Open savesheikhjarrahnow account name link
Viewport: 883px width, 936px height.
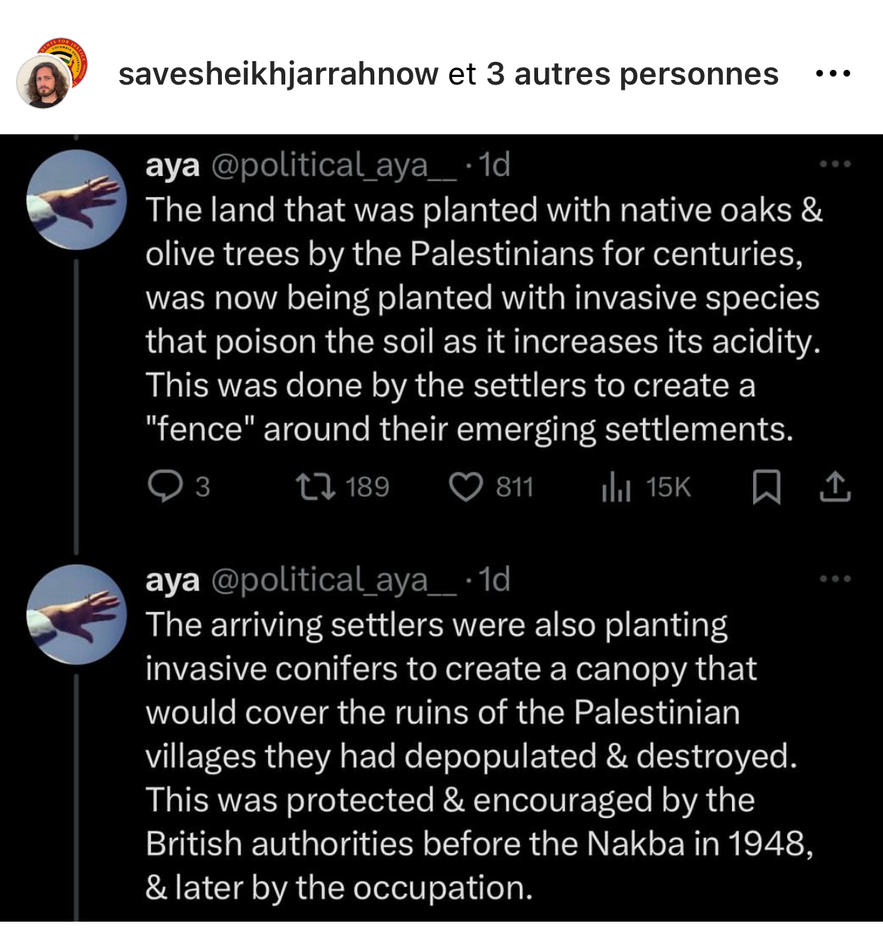pos(279,73)
